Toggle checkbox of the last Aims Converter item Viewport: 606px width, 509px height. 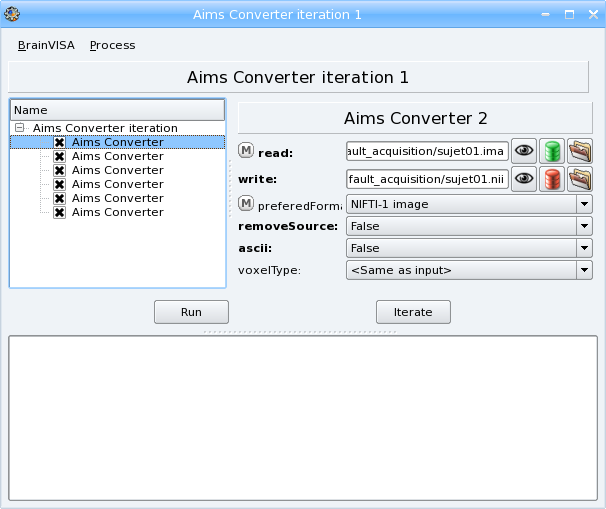60,212
